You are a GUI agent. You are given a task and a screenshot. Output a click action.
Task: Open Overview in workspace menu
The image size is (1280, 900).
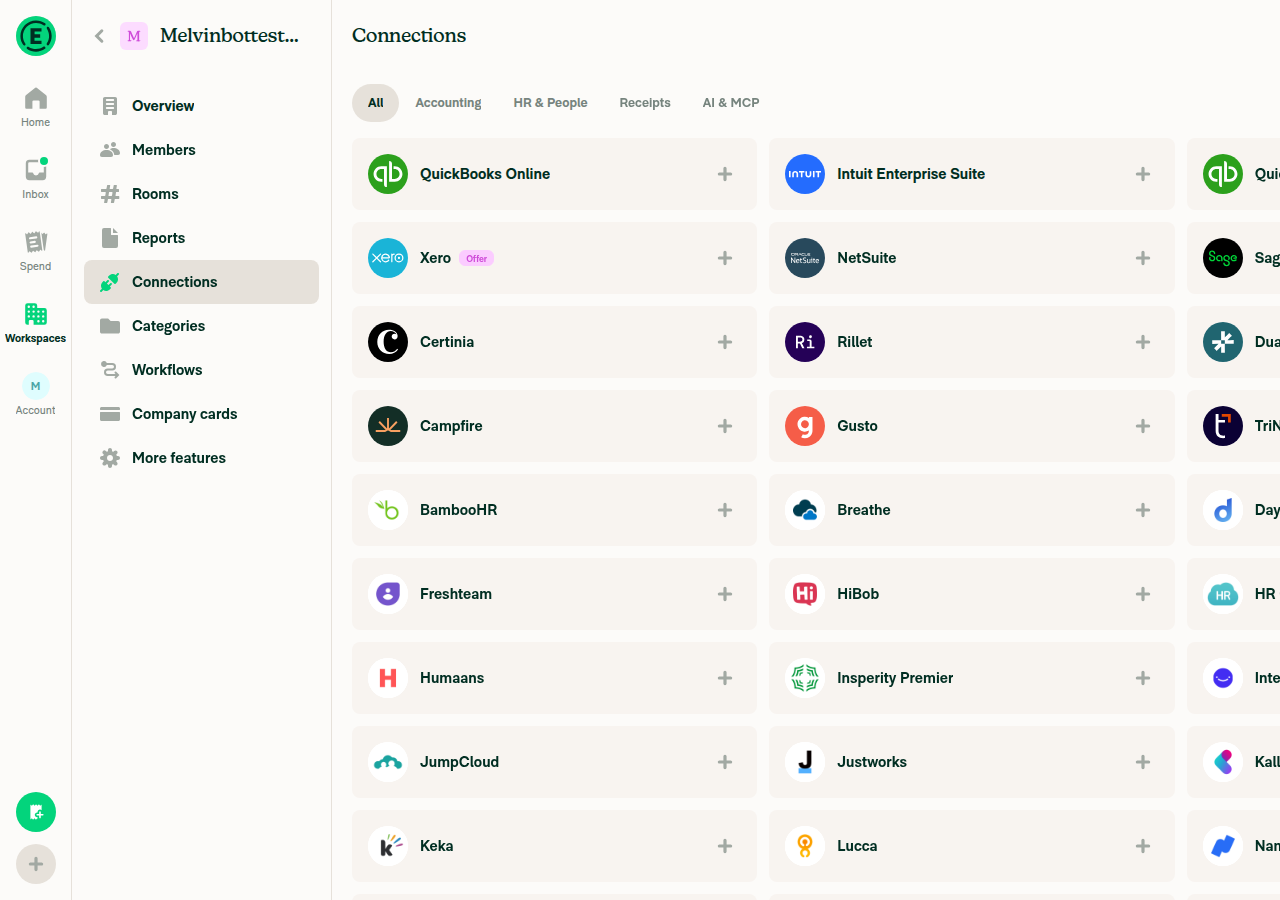(201, 106)
